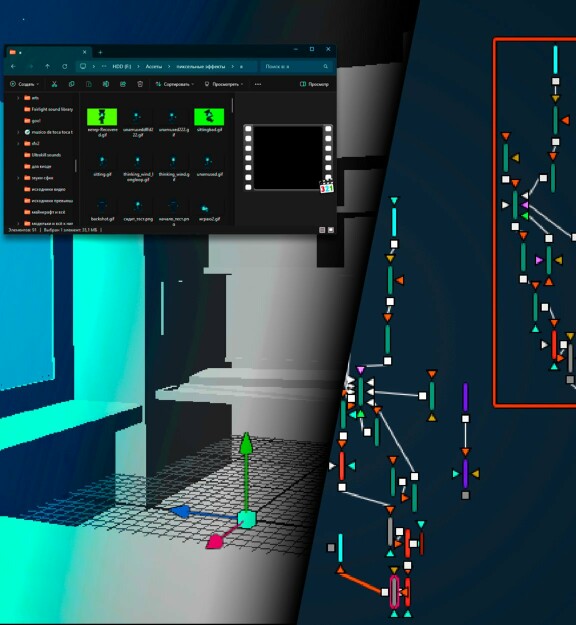
Task: Click the Cut scissors icon in Explorer toolbar
Action: (54, 84)
